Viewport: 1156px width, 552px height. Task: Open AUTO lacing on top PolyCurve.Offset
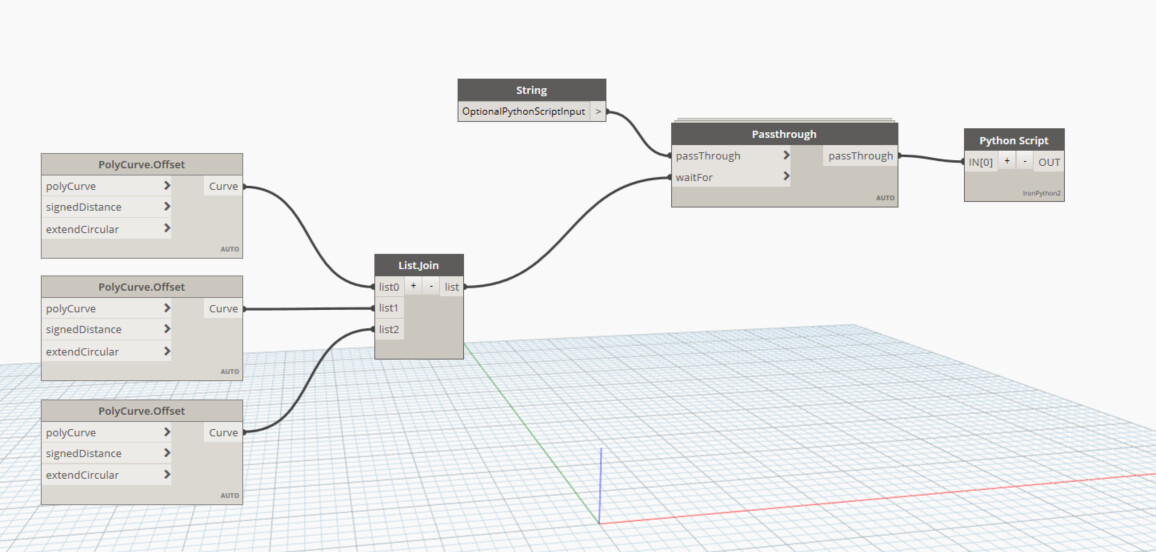tap(230, 249)
